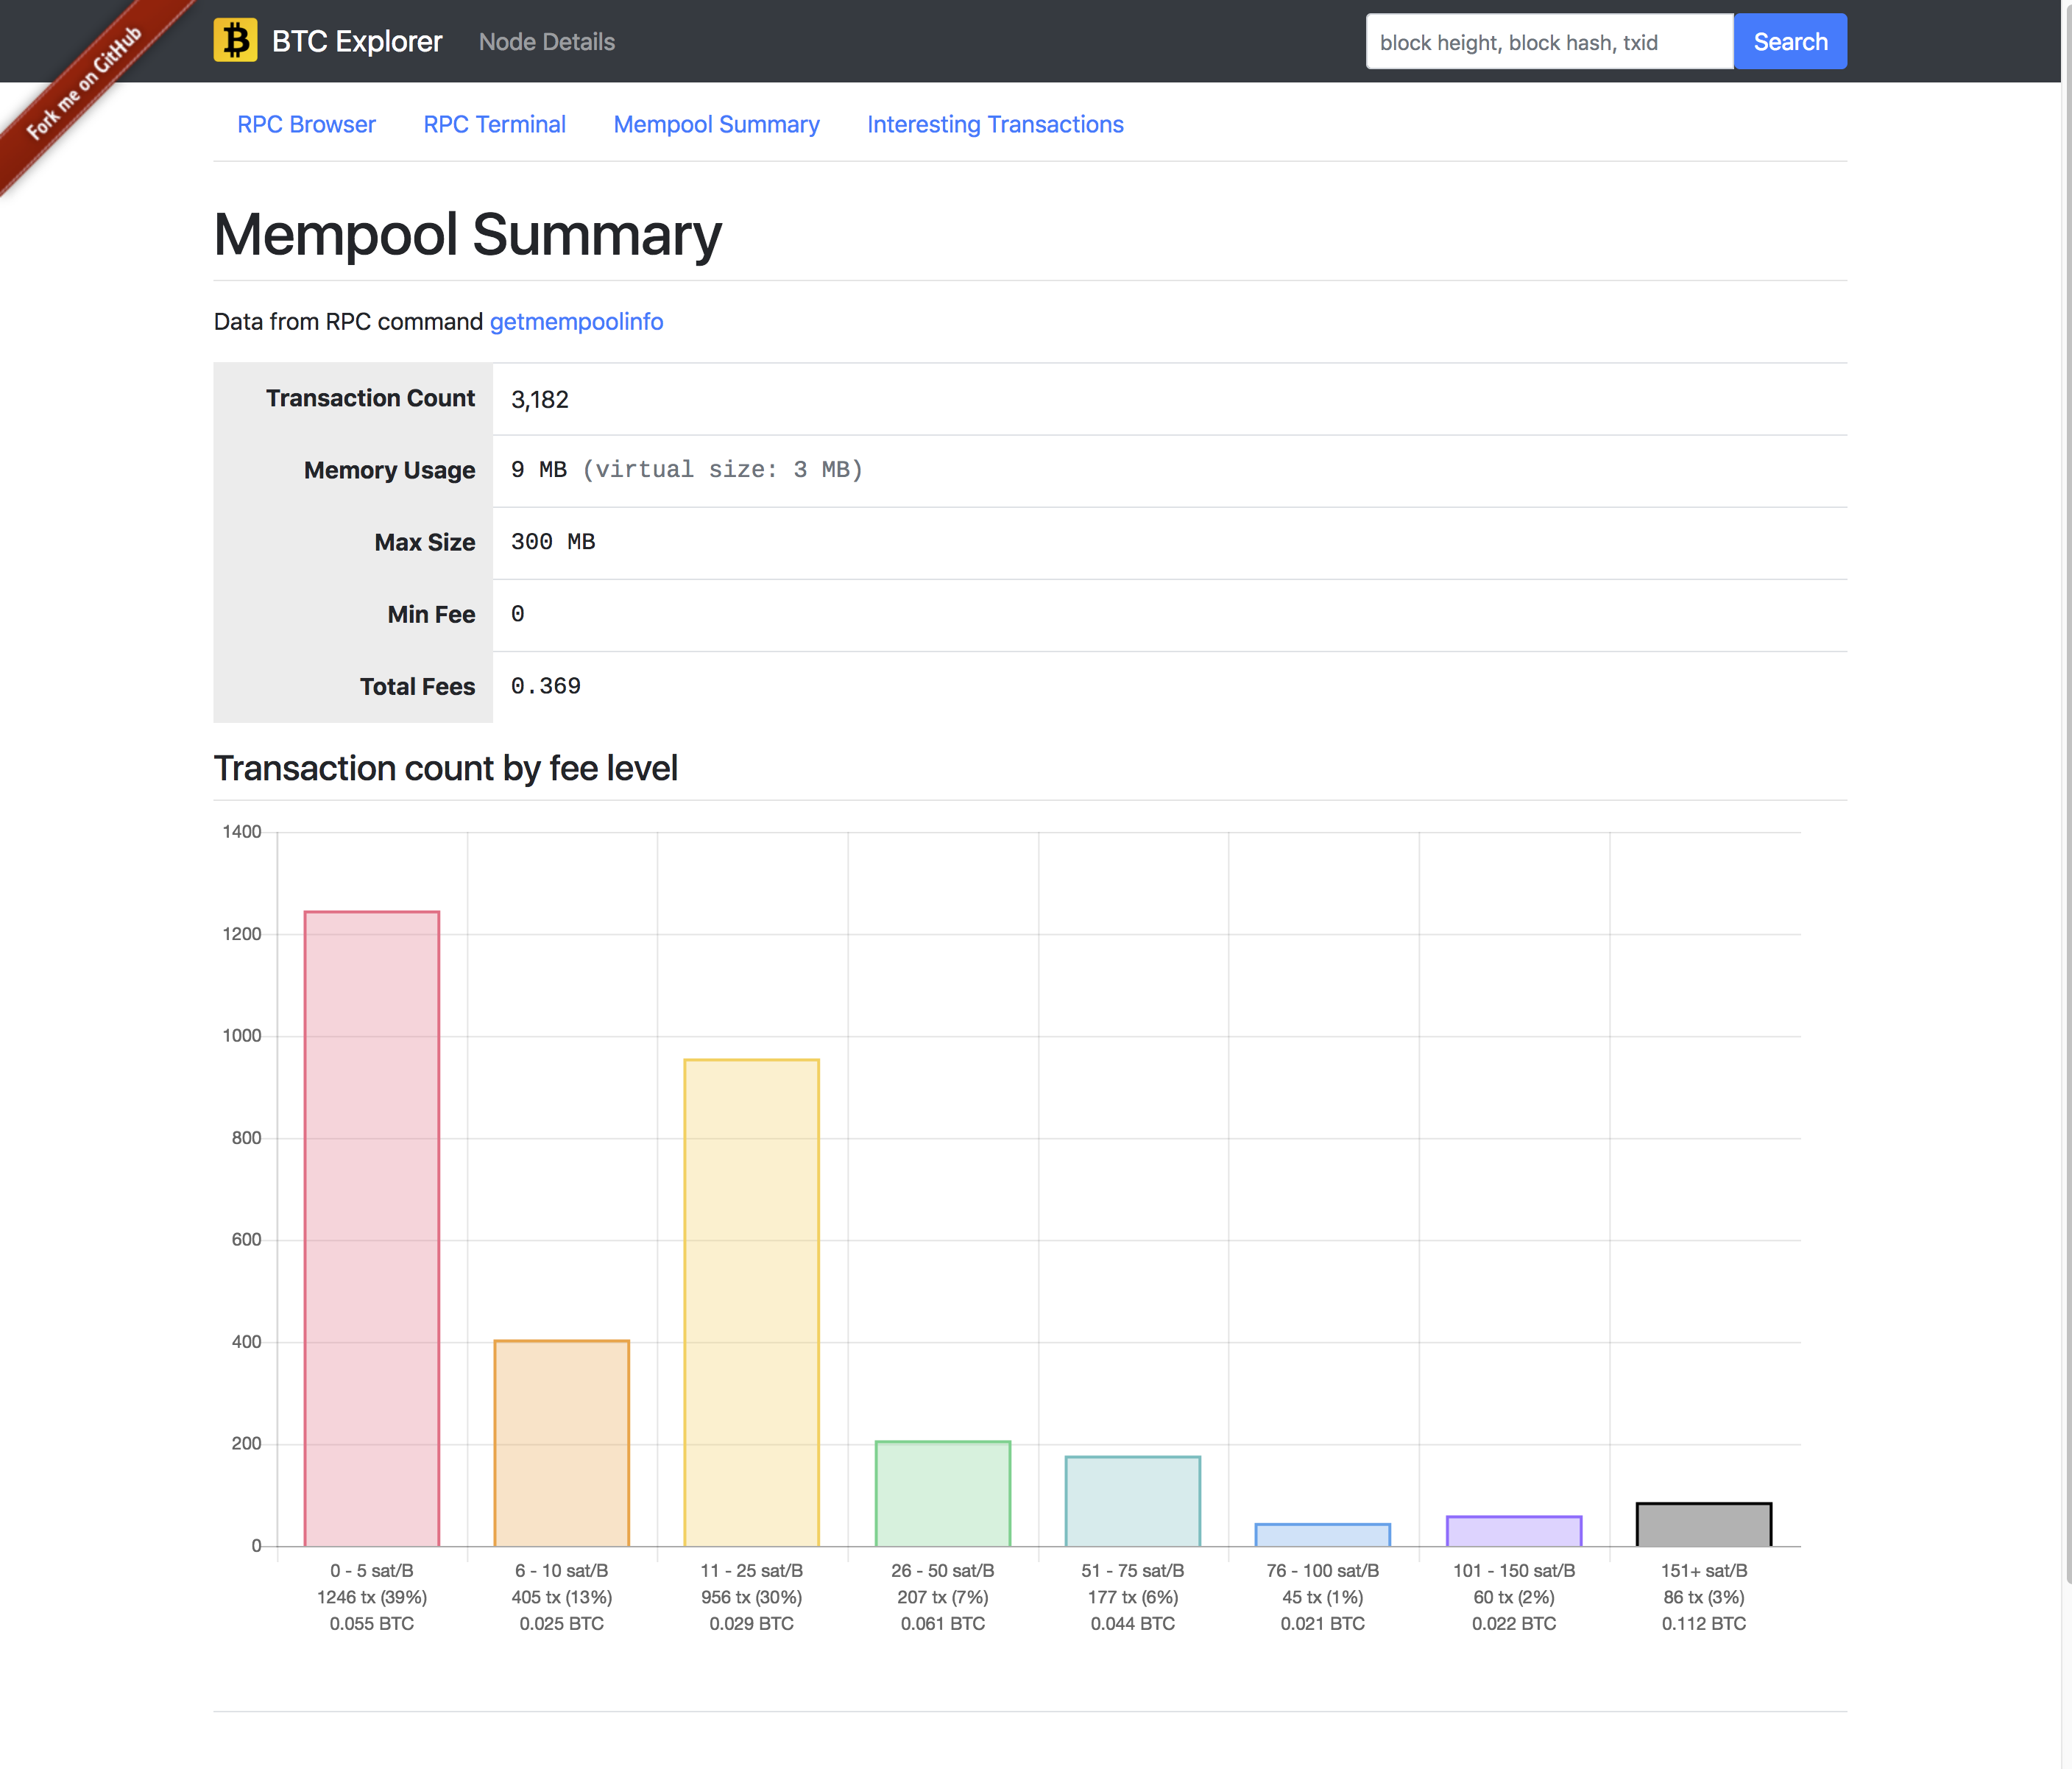Click the green 26 - 50 sat/B bar
Screen dimensions: 2072x1769
(x=942, y=1493)
